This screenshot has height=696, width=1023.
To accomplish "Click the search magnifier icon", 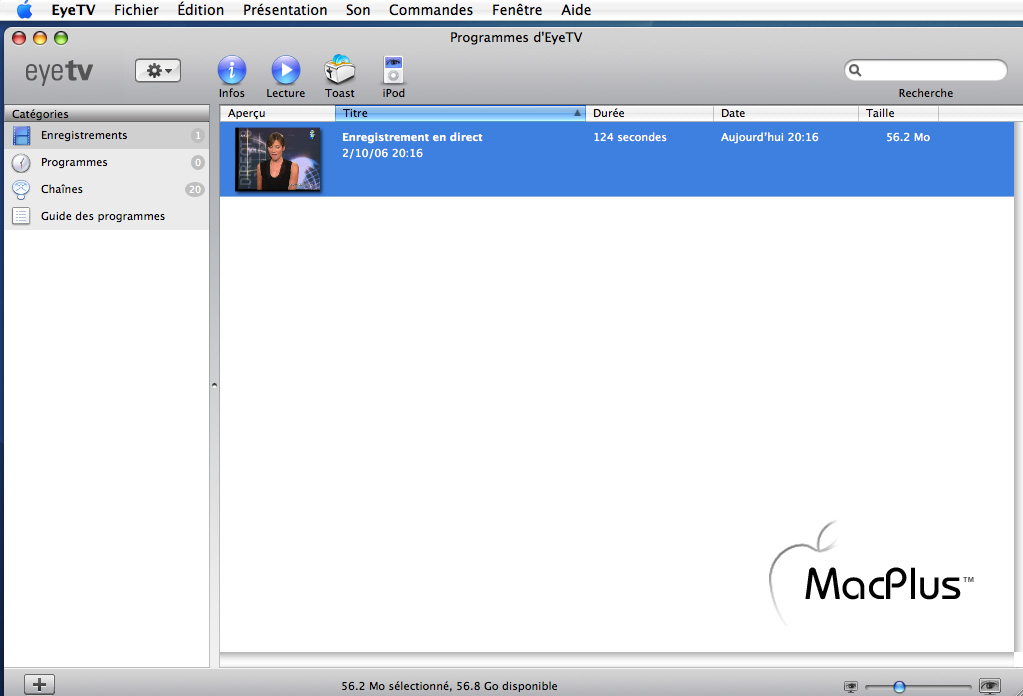I will tap(855, 70).
